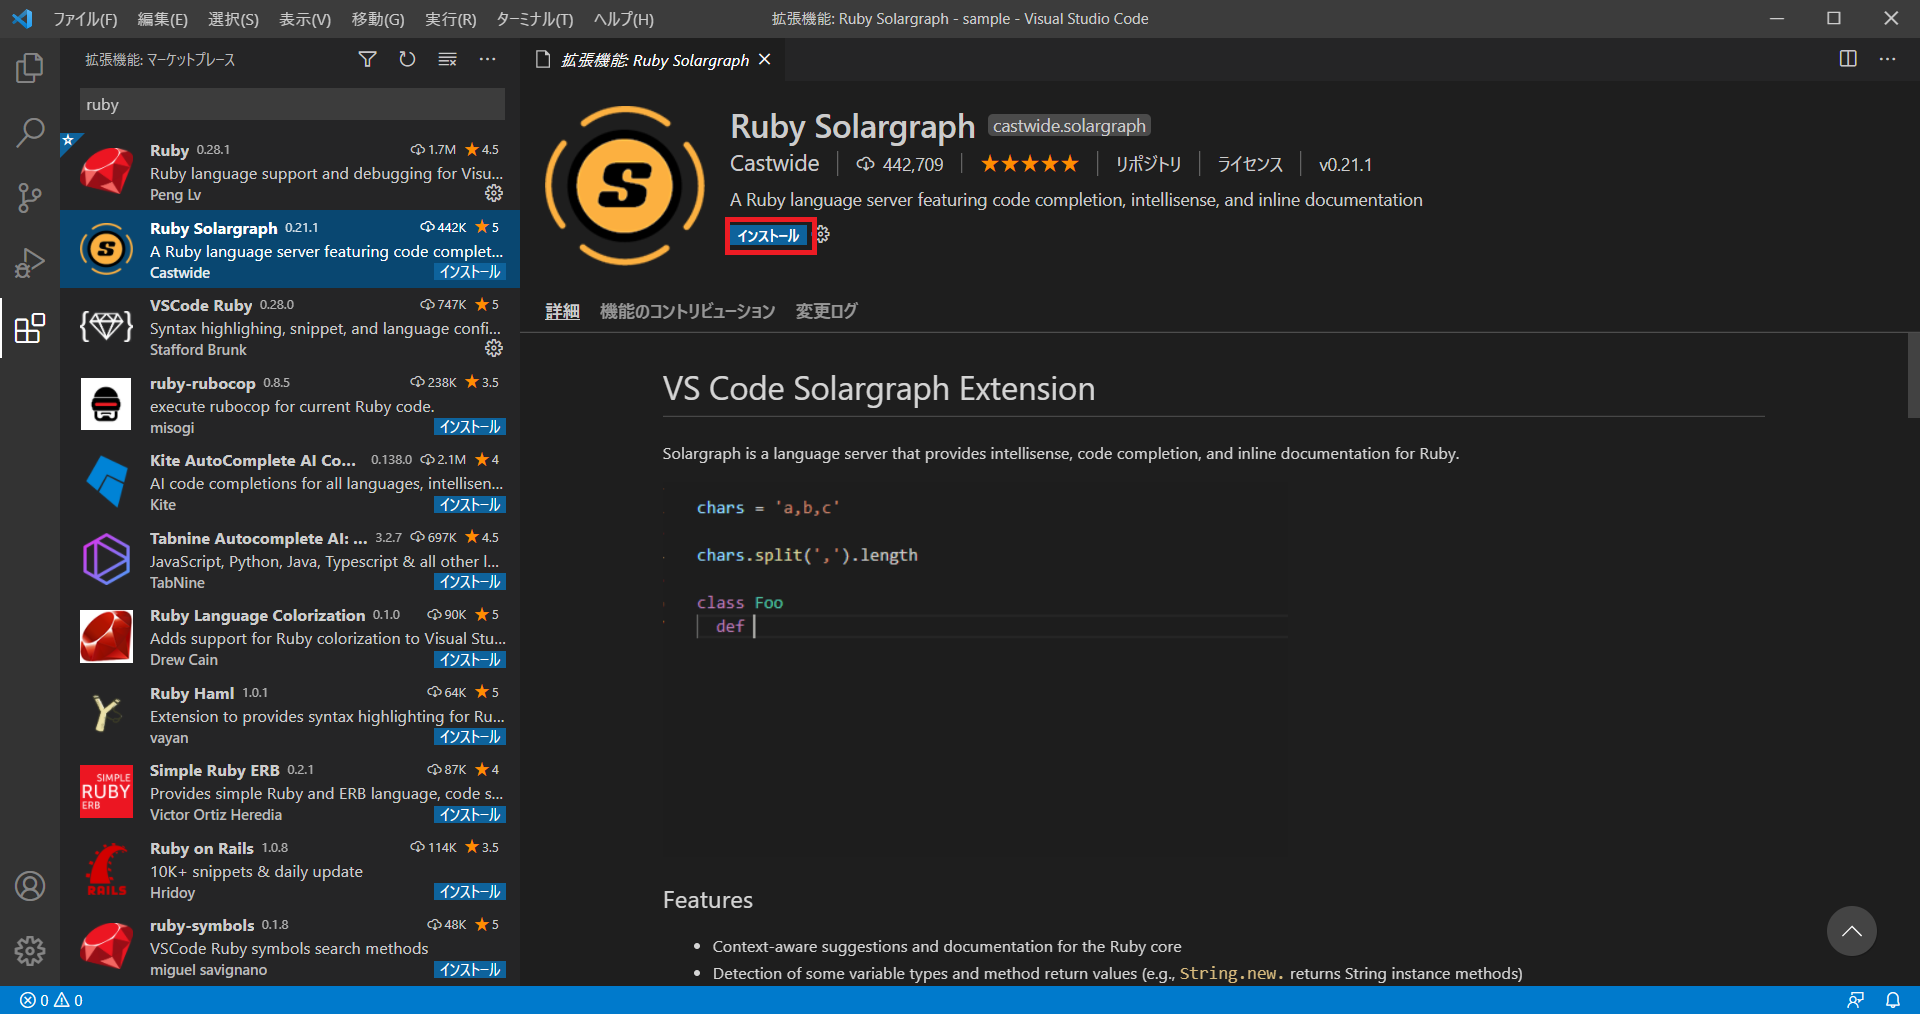Image resolution: width=1920 pixels, height=1014 pixels.
Task: Clear extension search results
Action: pyautogui.click(x=447, y=60)
